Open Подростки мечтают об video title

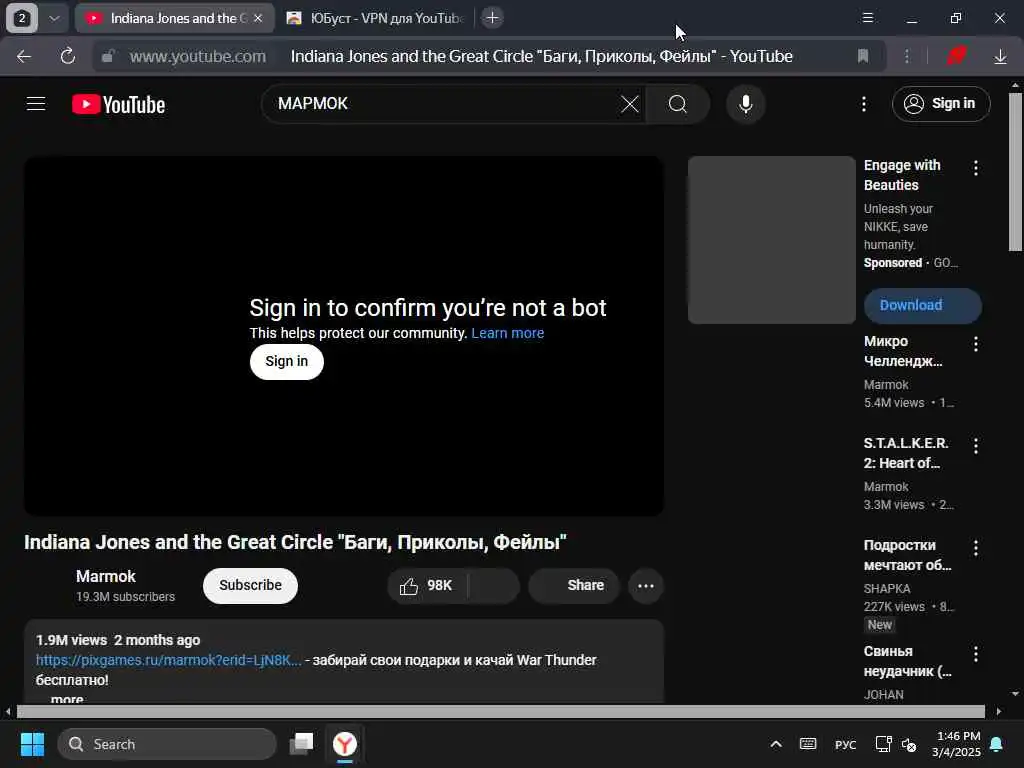[x=908, y=555]
